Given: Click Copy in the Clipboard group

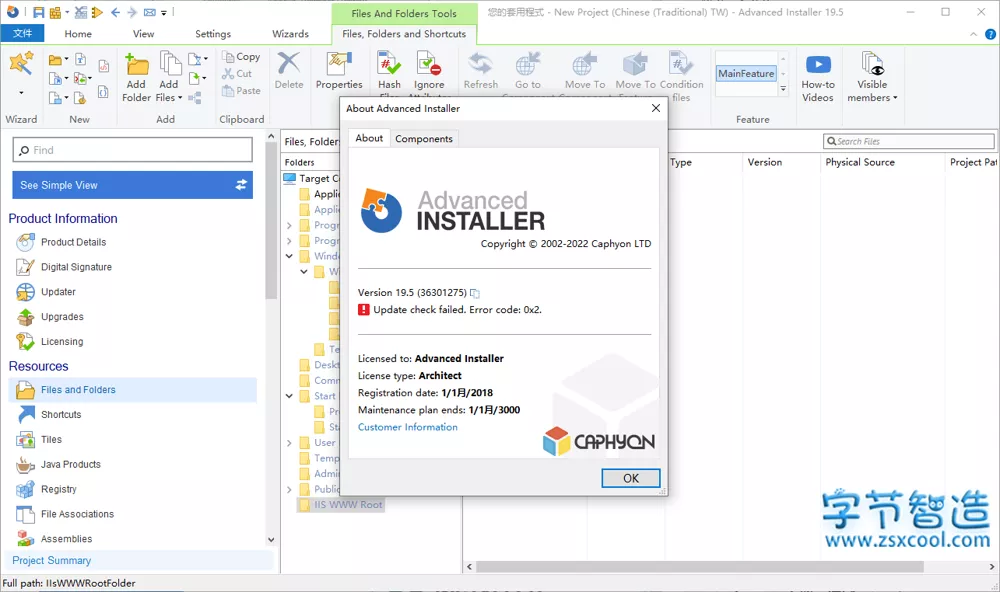Looking at the screenshot, I should click(x=241, y=57).
